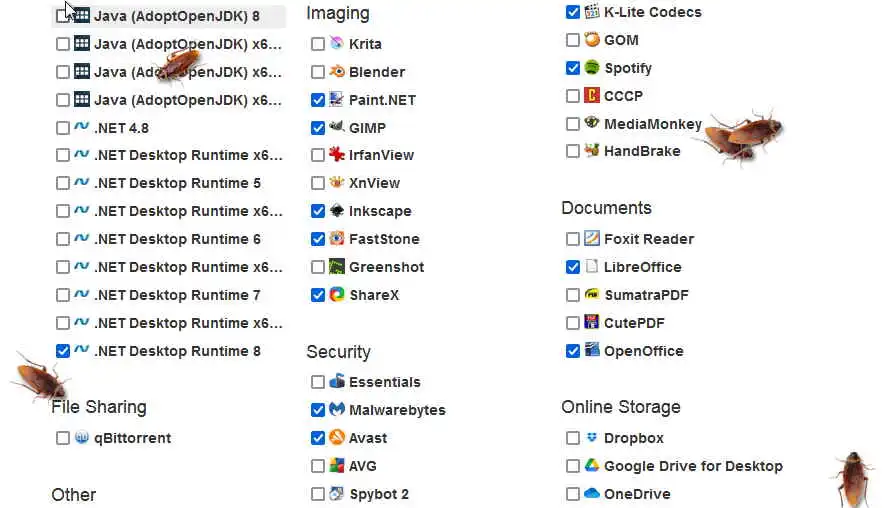Enable the HandBrake checkbox

click(x=573, y=151)
